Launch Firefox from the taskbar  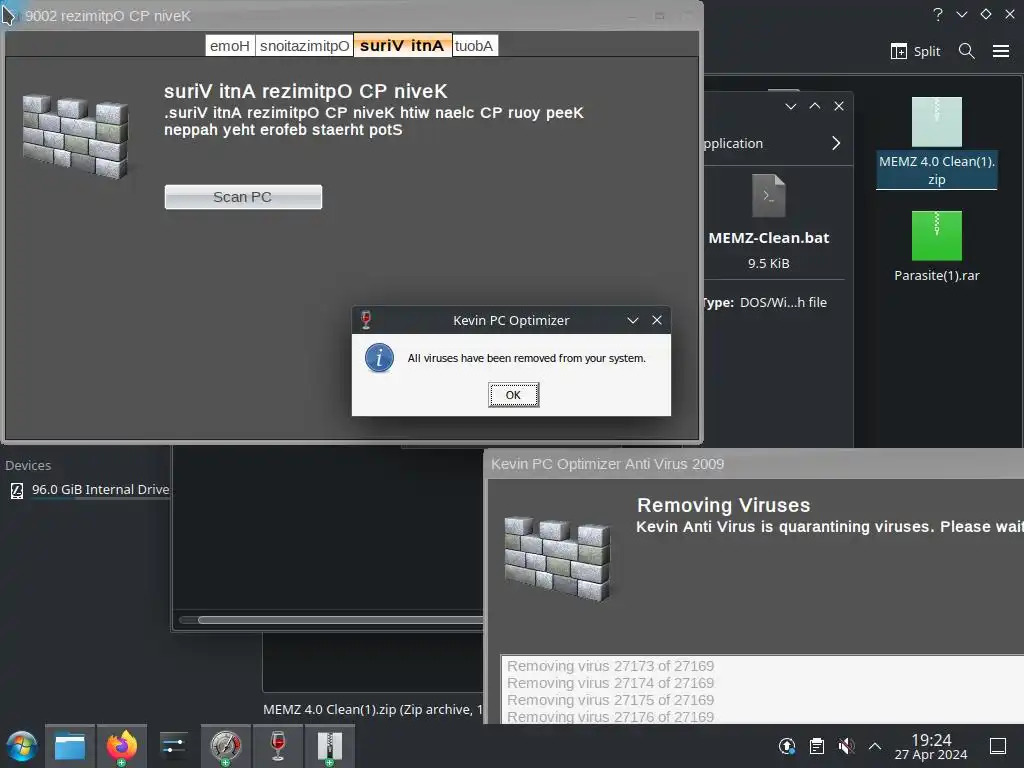click(x=122, y=746)
